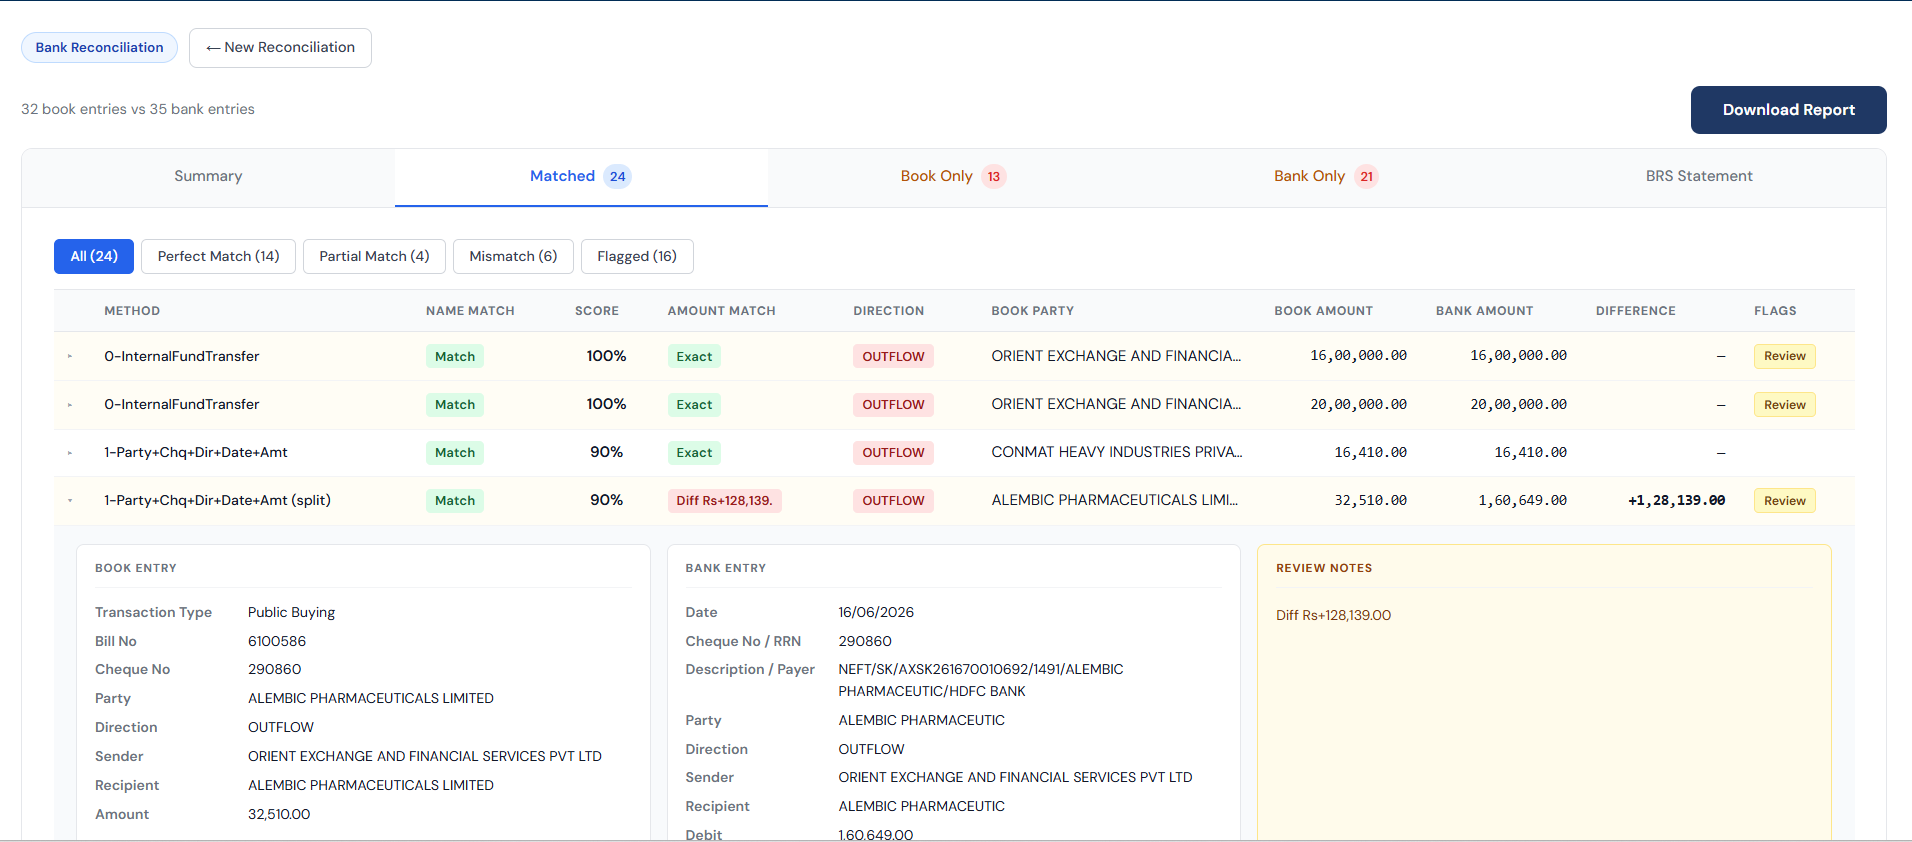This screenshot has height=842, width=1912.
Task: Click the SCORE column header
Action: point(597,311)
